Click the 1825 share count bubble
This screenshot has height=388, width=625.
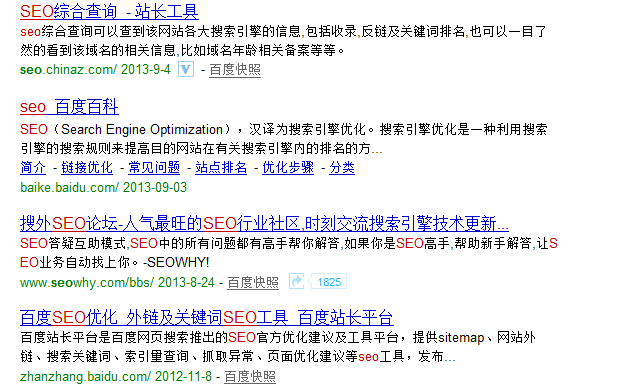pos(328,282)
